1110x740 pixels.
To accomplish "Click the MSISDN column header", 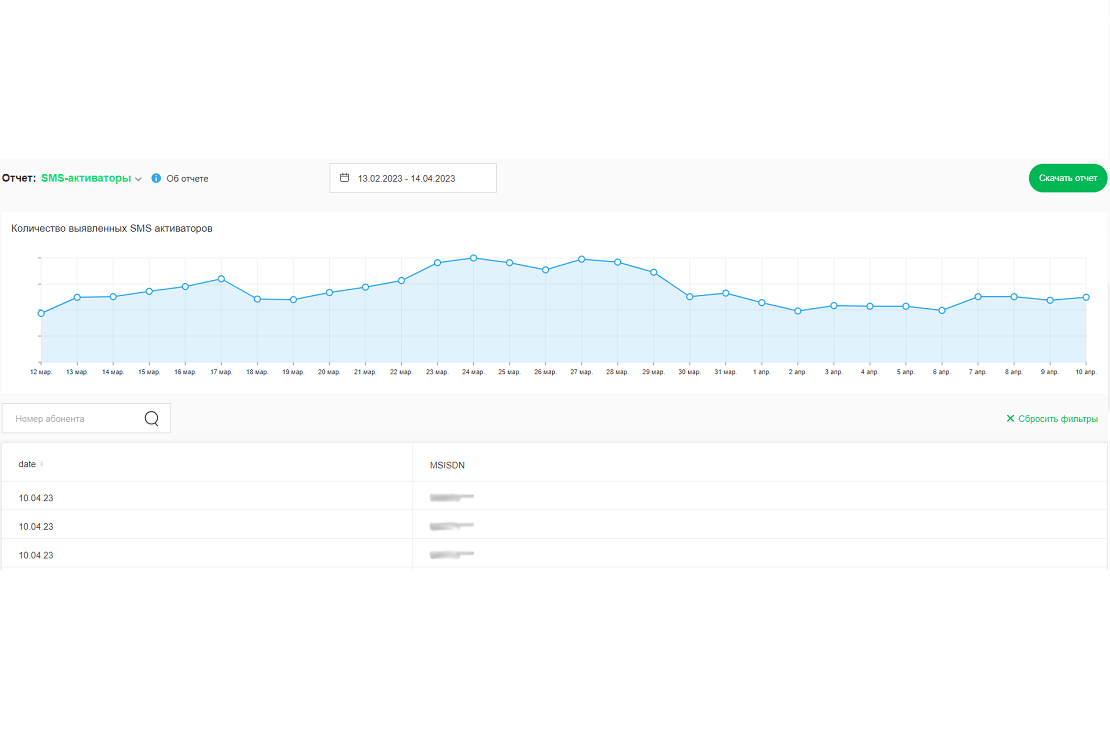I will pyautogui.click(x=447, y=465).
